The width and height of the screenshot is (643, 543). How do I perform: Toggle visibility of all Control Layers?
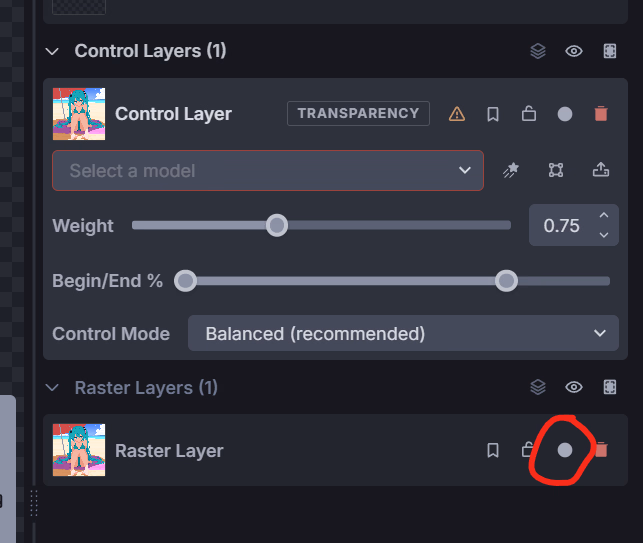(x=574, y=51)
